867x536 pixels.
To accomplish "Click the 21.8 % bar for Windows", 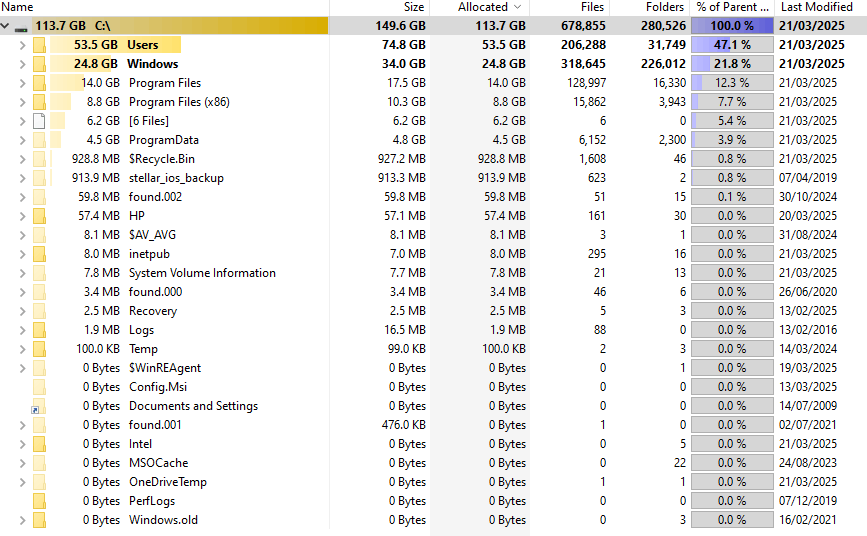I will coord(732,64).
